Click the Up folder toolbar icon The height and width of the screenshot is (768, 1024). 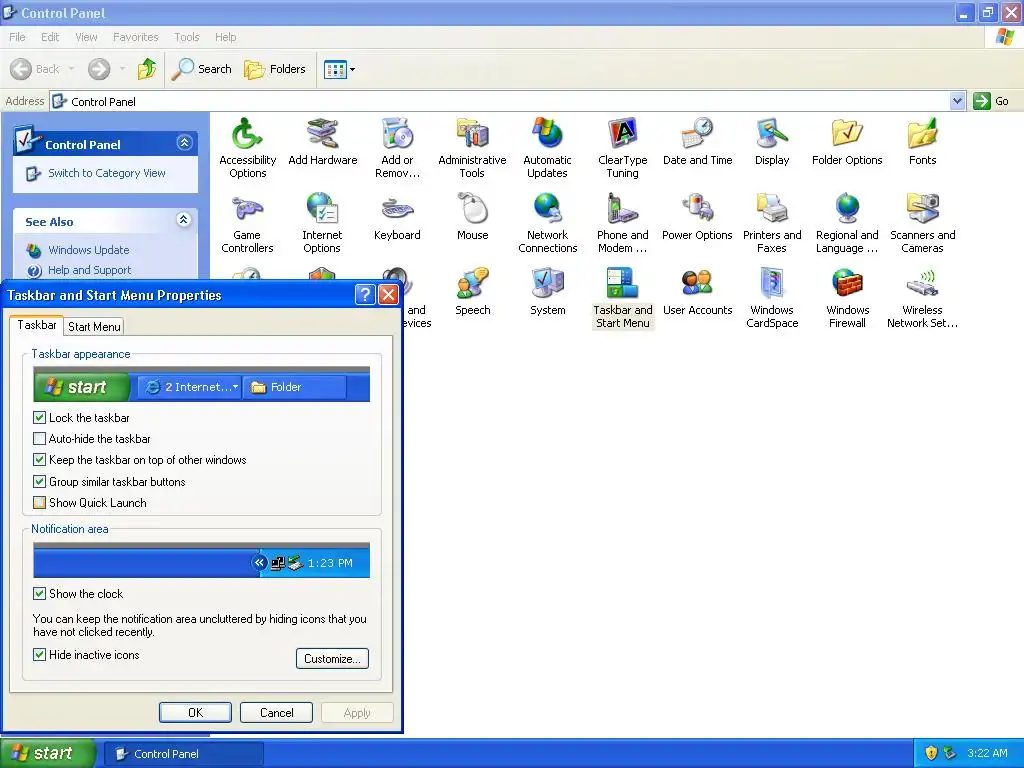(147, 69)
